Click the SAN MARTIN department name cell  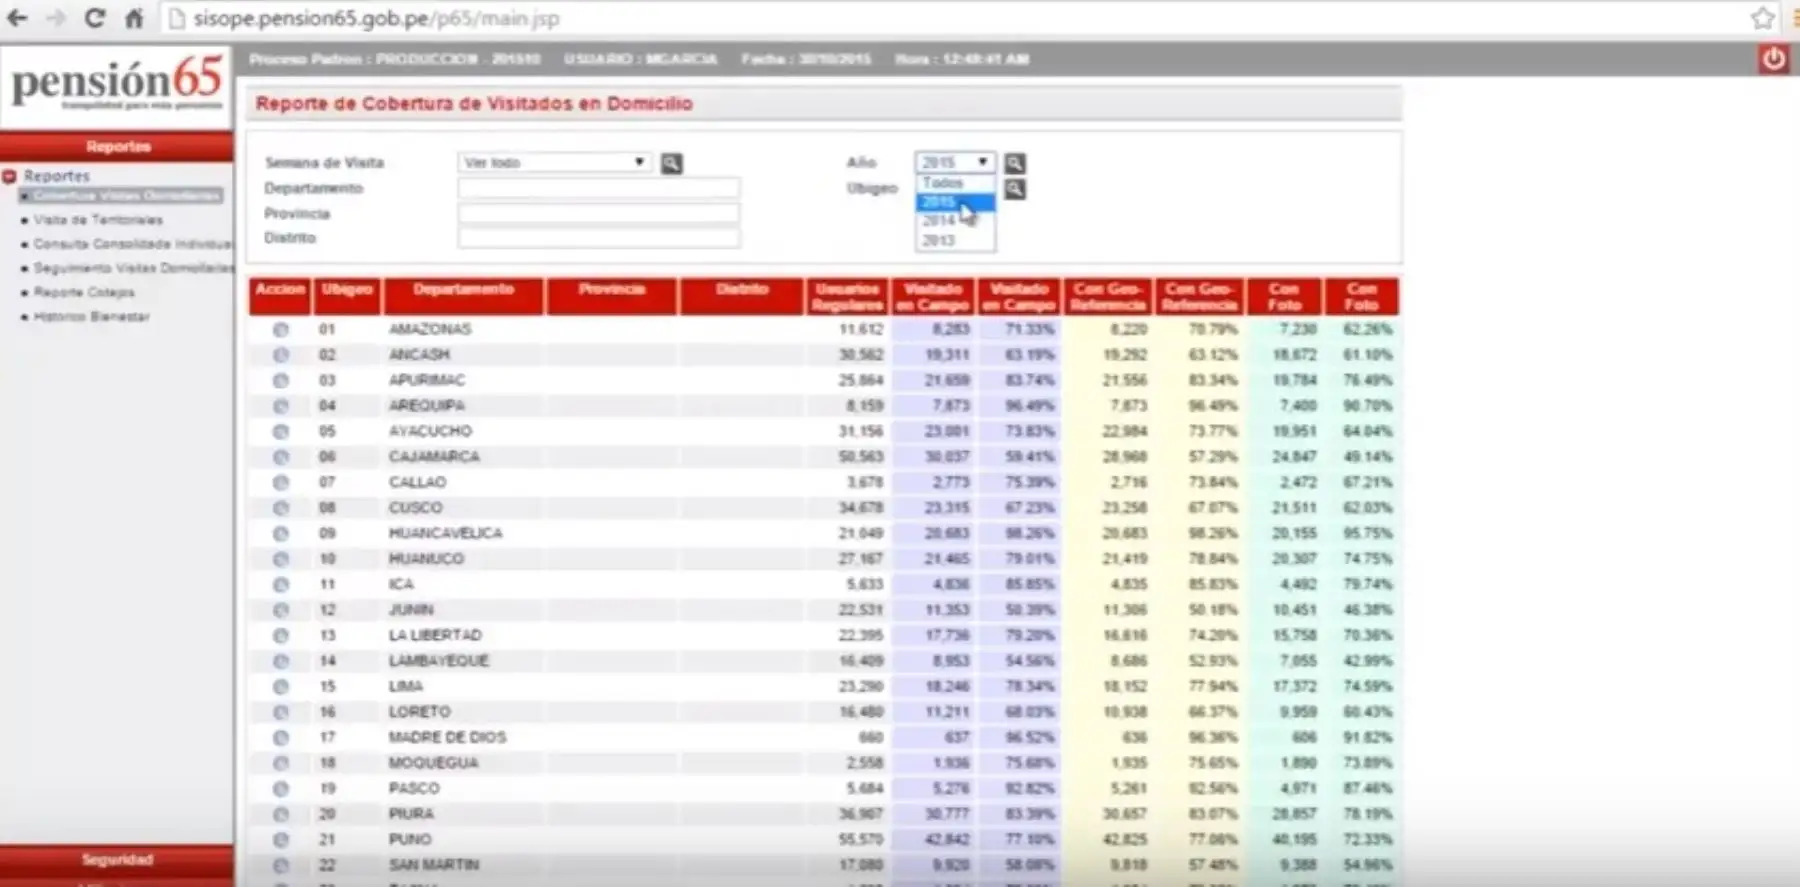pyautogui.click(x=434, y=865)
